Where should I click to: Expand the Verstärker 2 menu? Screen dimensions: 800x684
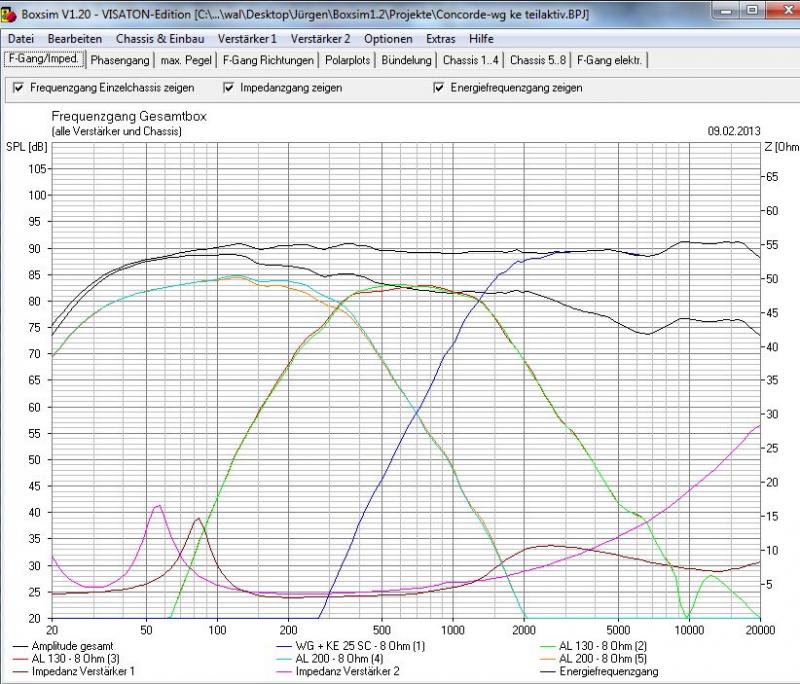tap(320, 39)
